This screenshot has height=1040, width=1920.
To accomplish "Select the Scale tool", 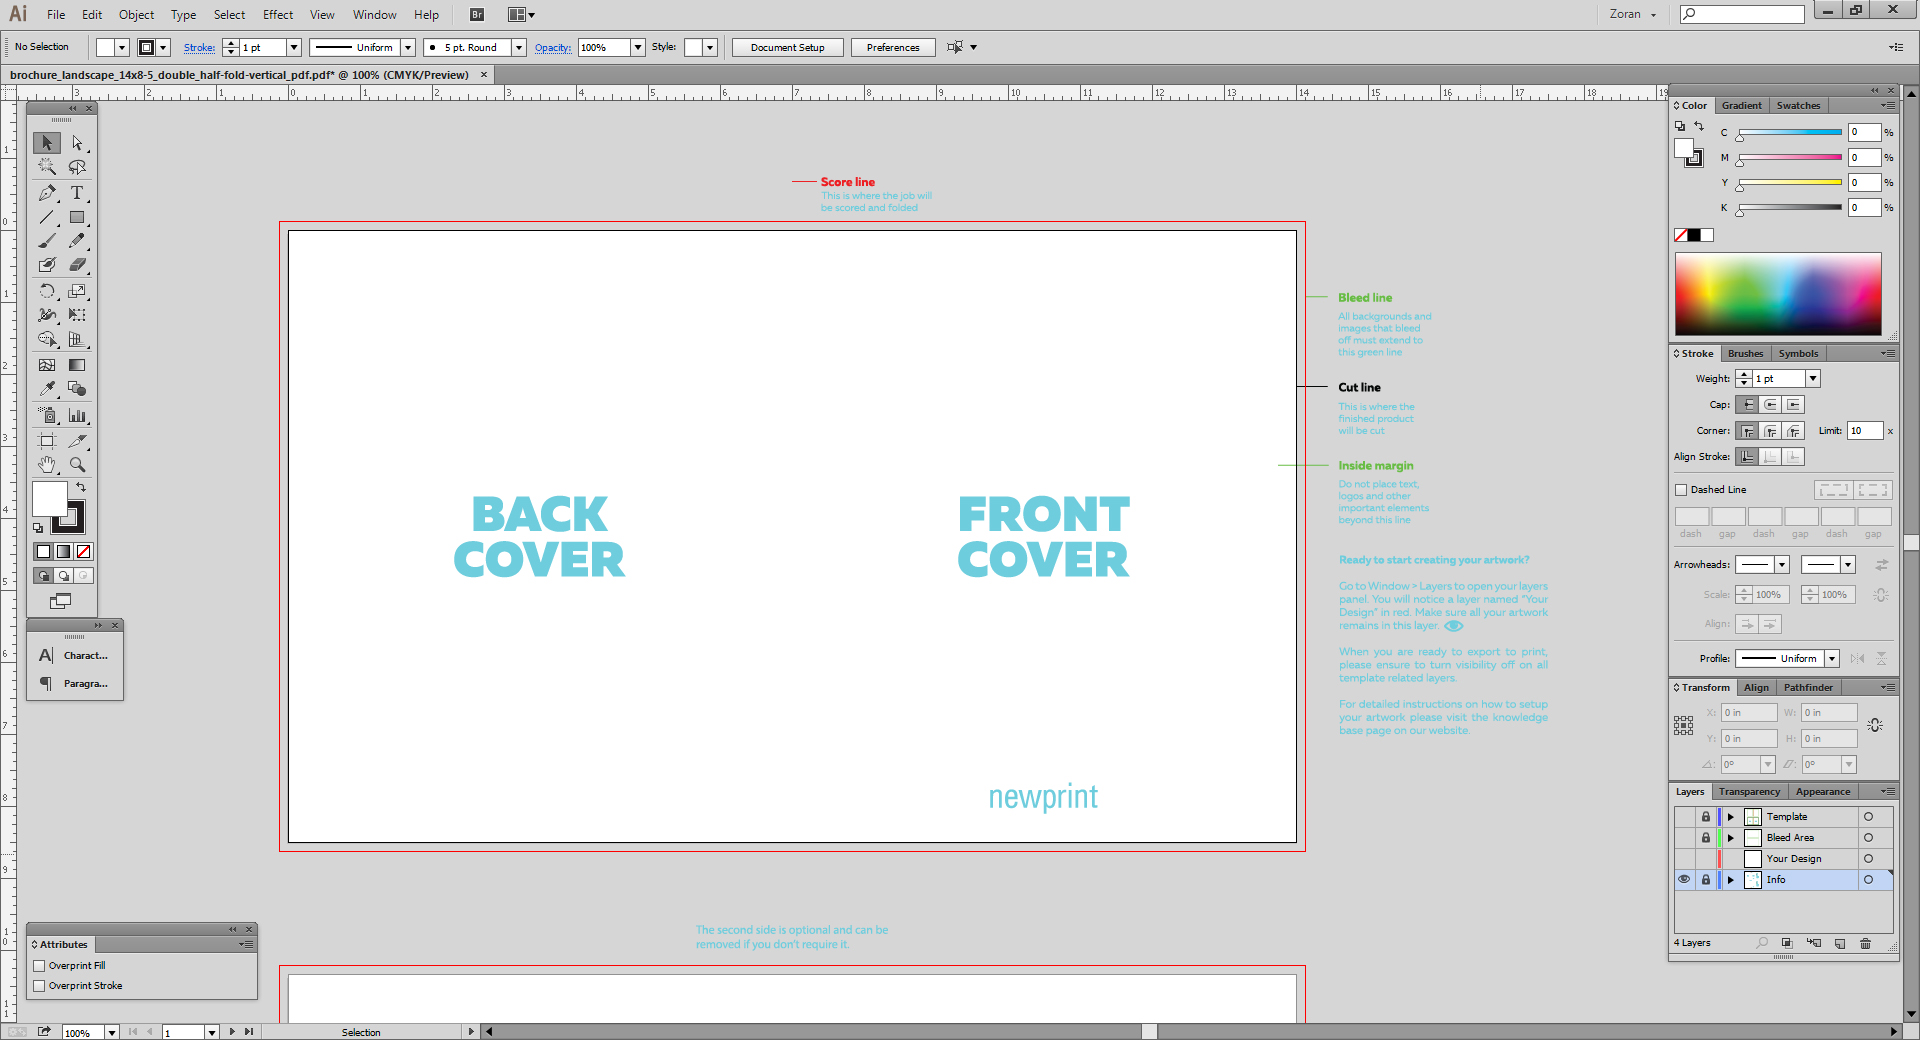I will coord(77,291).
